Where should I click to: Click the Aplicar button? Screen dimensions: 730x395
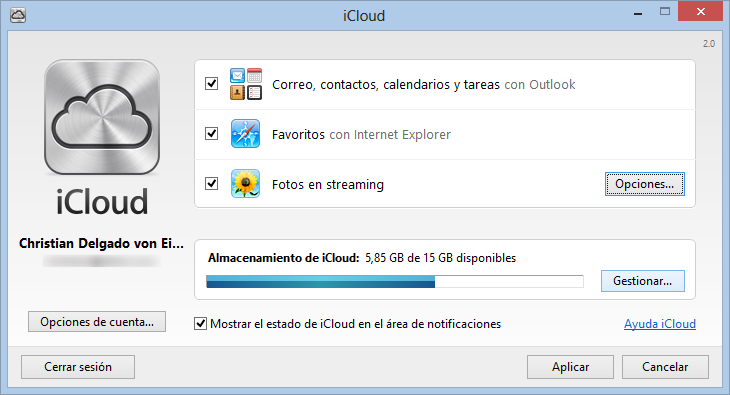570,367
